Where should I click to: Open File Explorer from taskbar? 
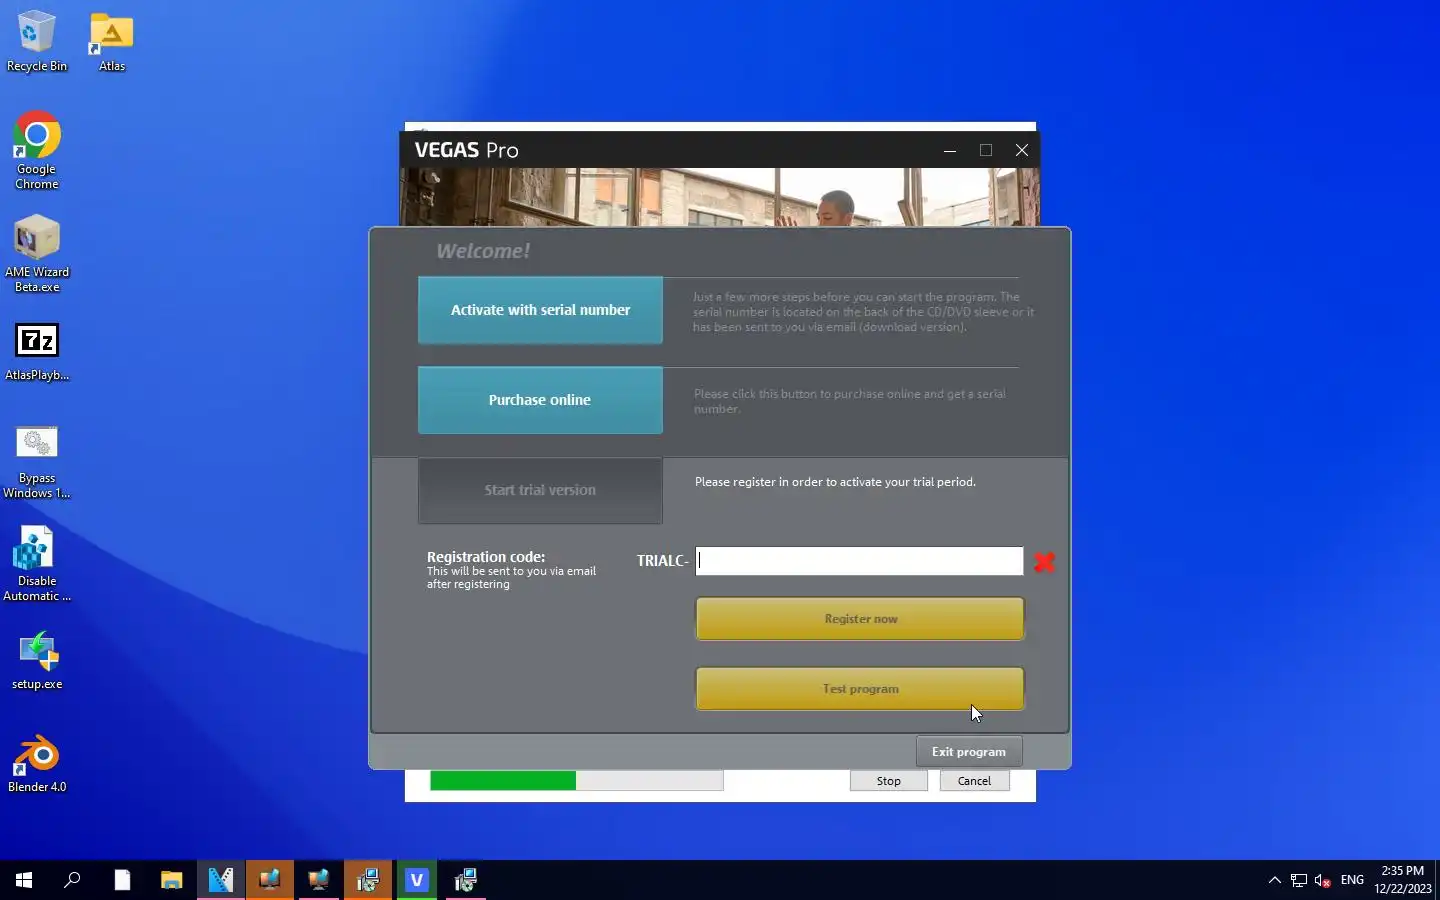click(171, 880)
